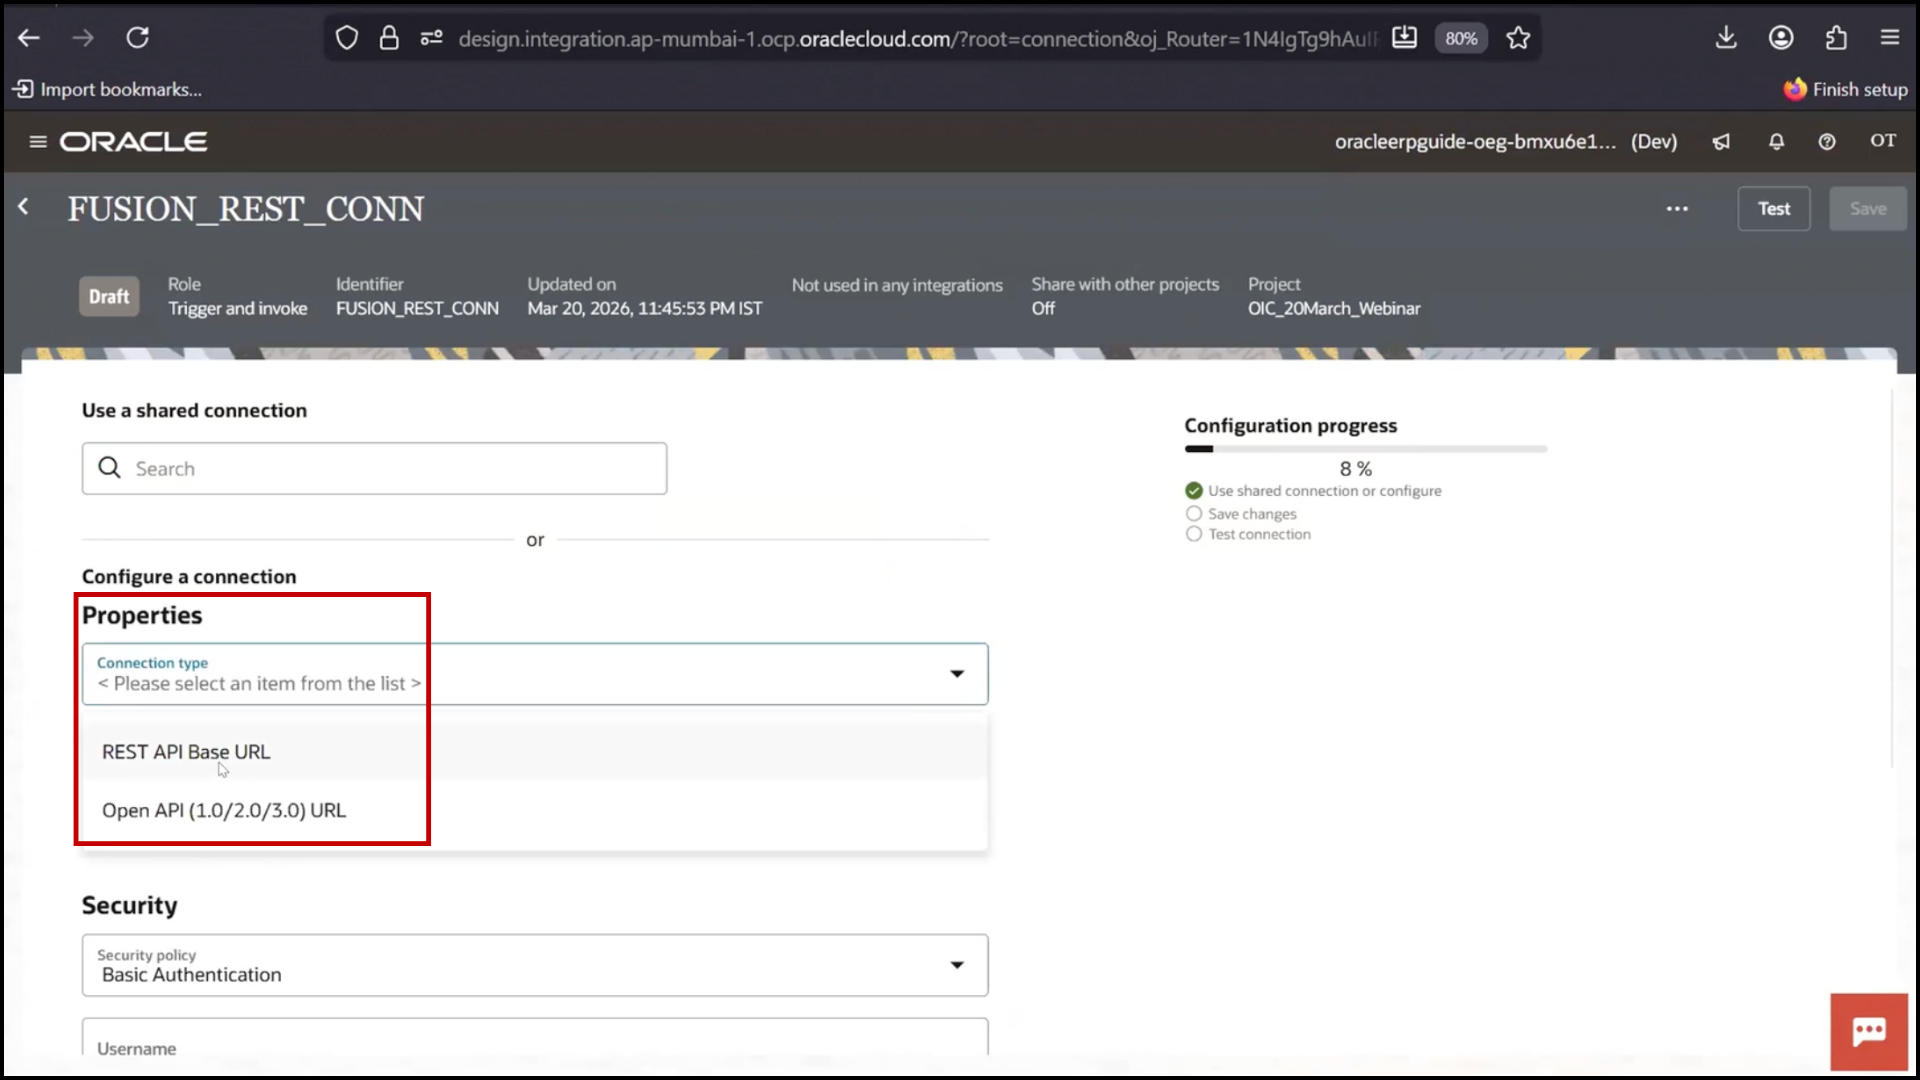Open announcements megaphone icon

pyautogui.click(x=1721, y=142)
